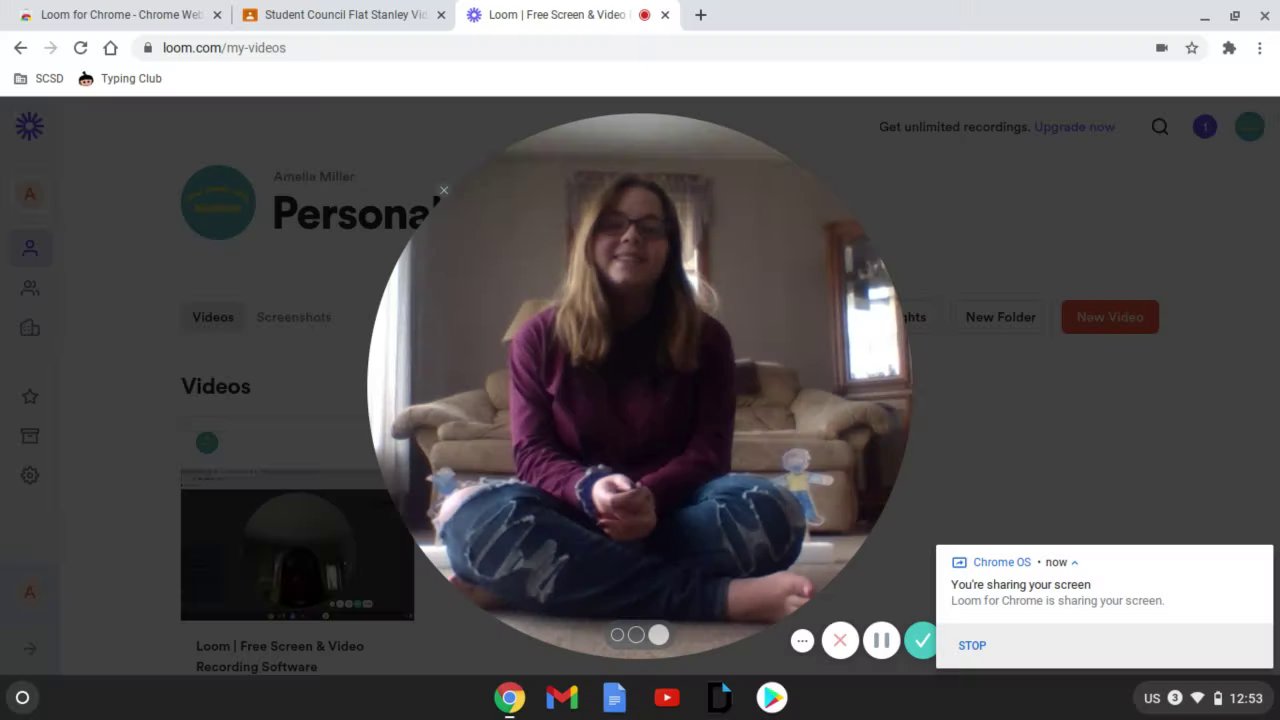Viewport: 1280px width, 720px height.
Task: Go to the browser home page
Action: 110,48
